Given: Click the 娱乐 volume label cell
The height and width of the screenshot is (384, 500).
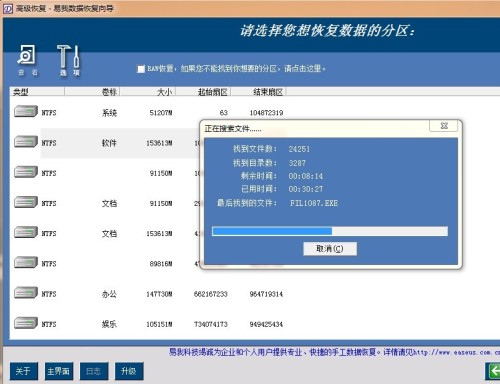Looking at the screenshot, I should [109, 324].
